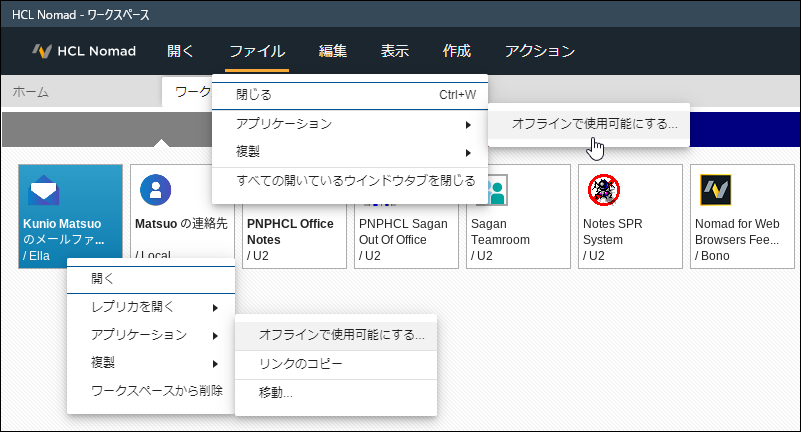
Task: Open the ファイル menu
Action: pyautogui.click(x=257, y=51)
